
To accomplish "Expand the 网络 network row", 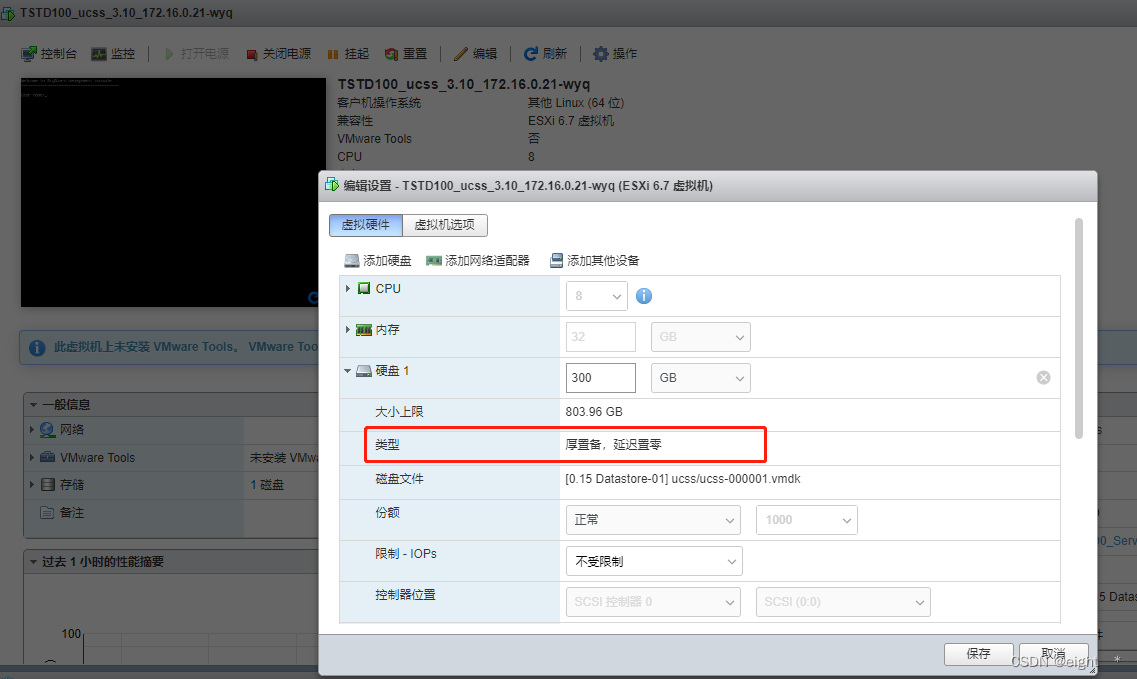I will coord(32,429).
